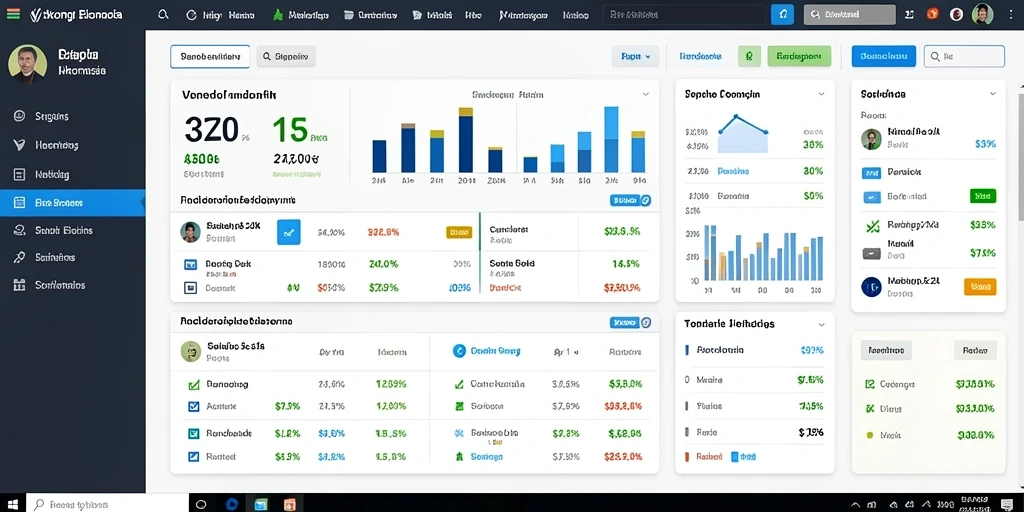Expand the chevron on the line chart card
Viewport: 1024px width, 512px height.
(822, 95)
